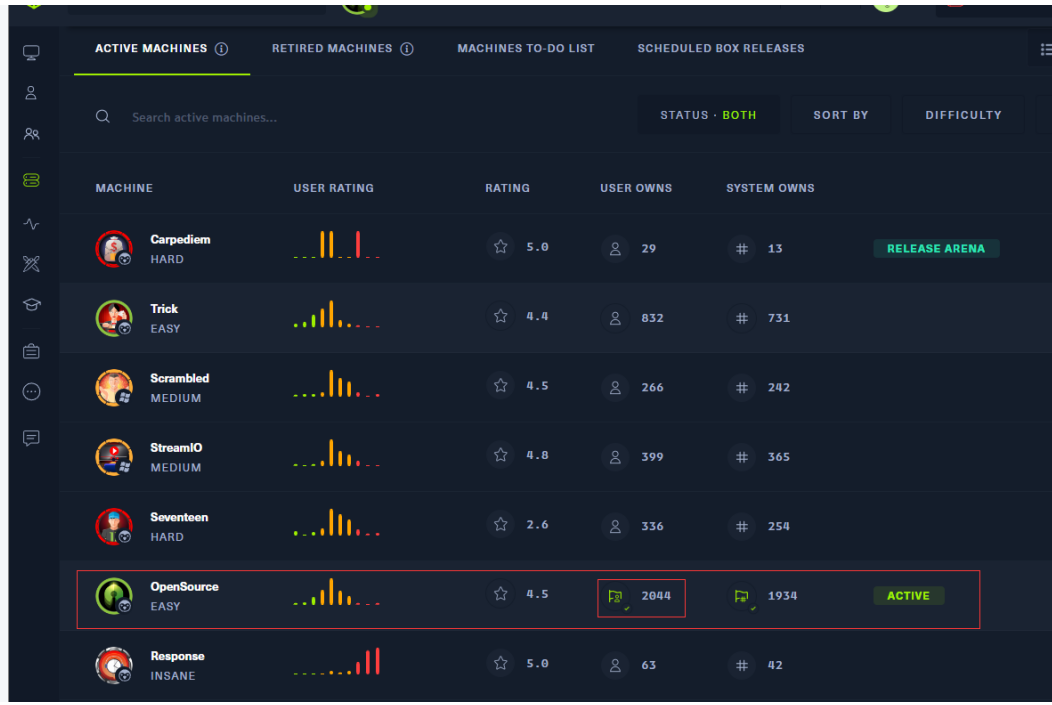Select the green Machines server-stack icon
Screen dimensions: 1052x705
click(x=31, y=180)
